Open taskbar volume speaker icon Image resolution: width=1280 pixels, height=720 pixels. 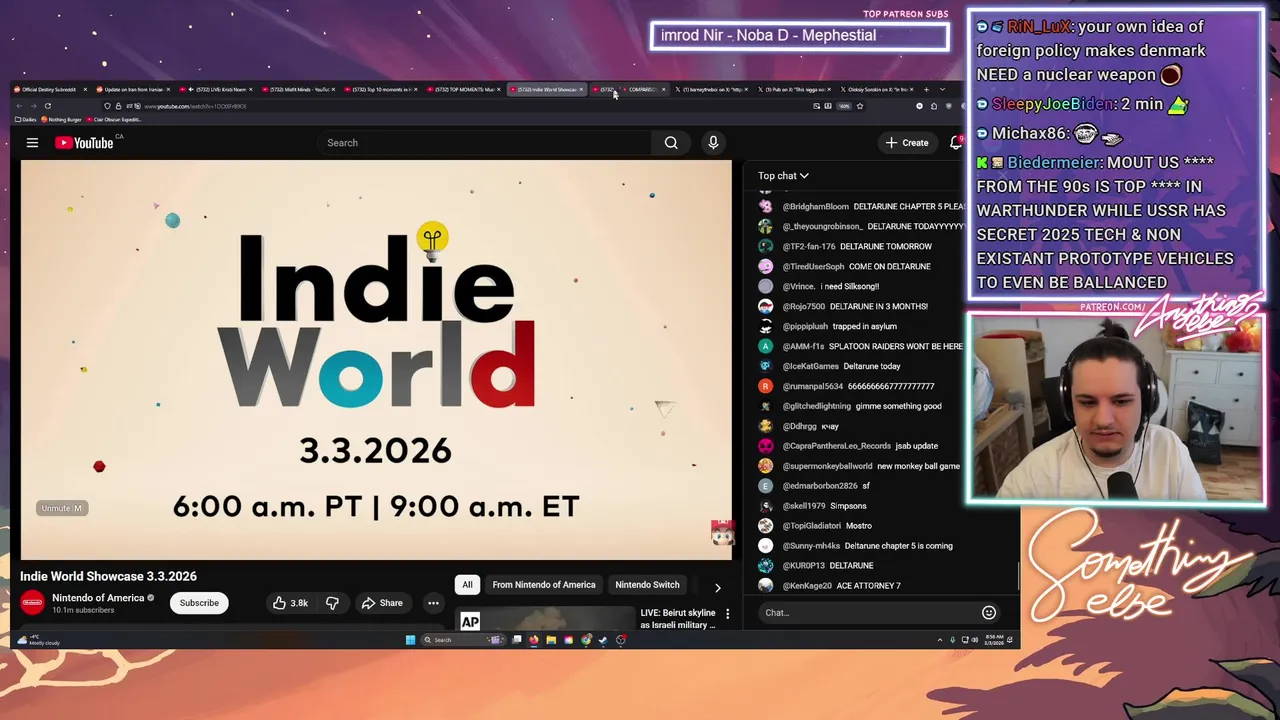pos(975,640)
